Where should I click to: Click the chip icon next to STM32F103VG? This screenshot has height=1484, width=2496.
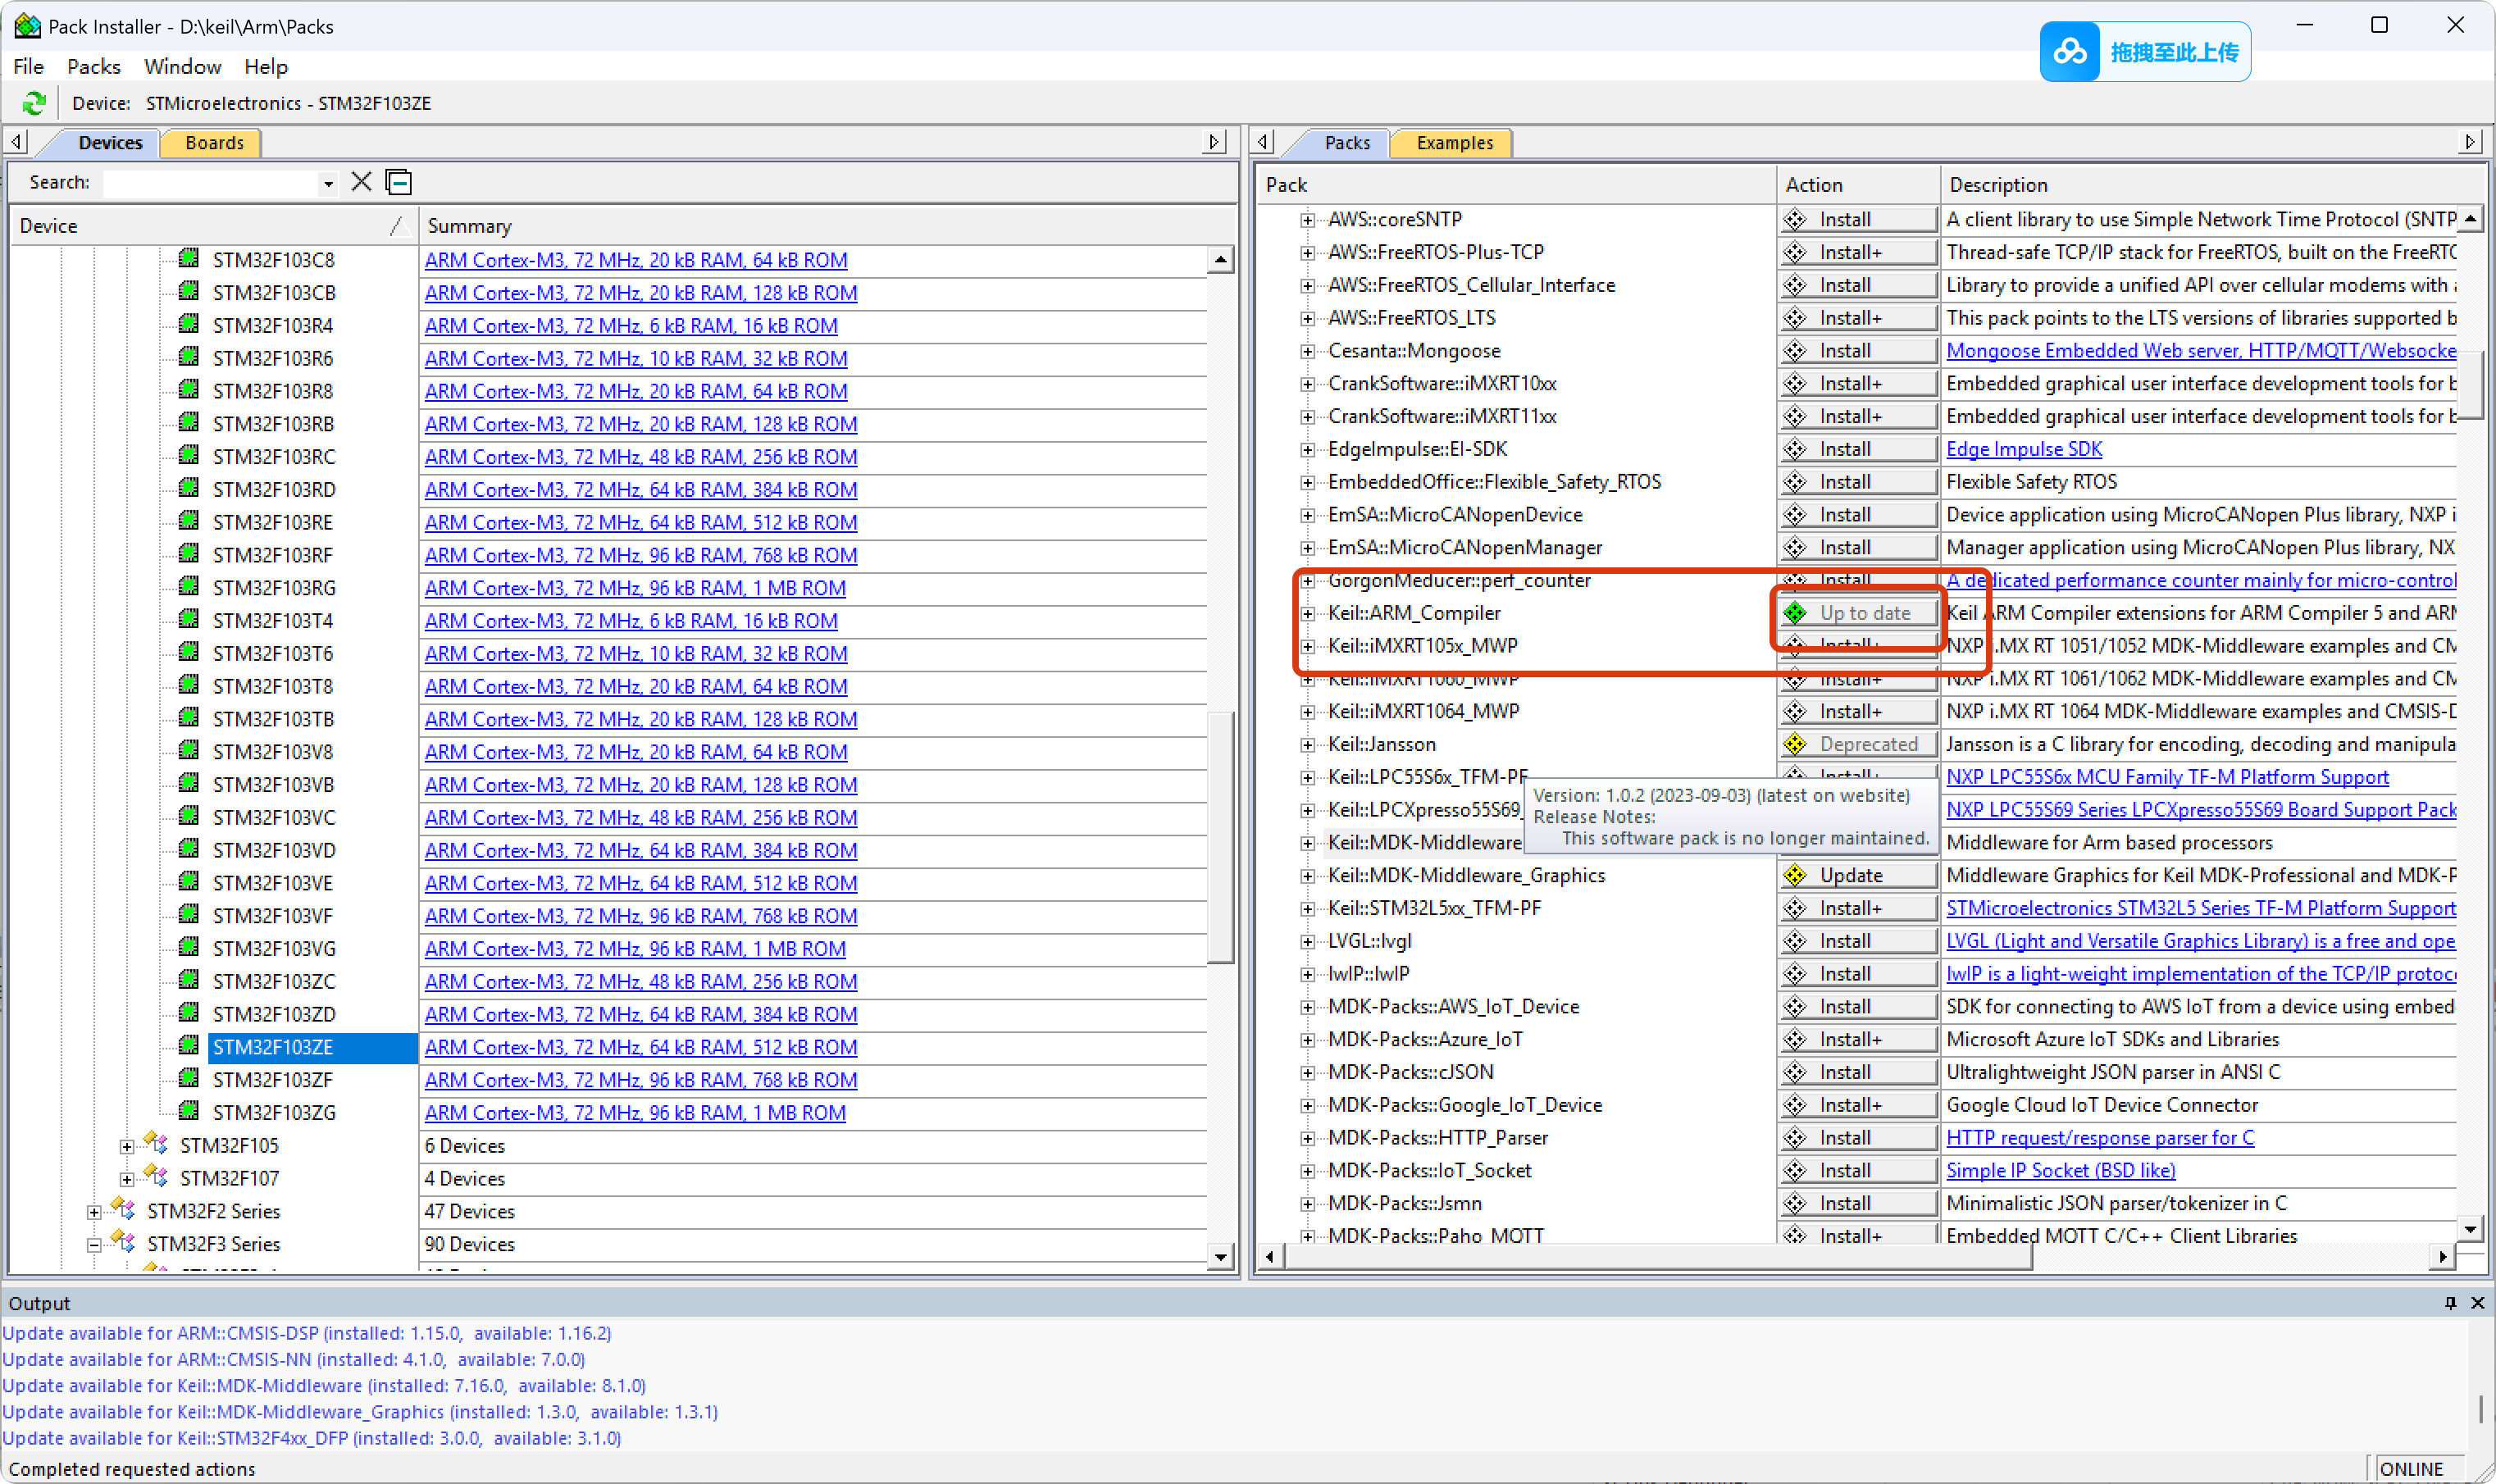(188, 948)
